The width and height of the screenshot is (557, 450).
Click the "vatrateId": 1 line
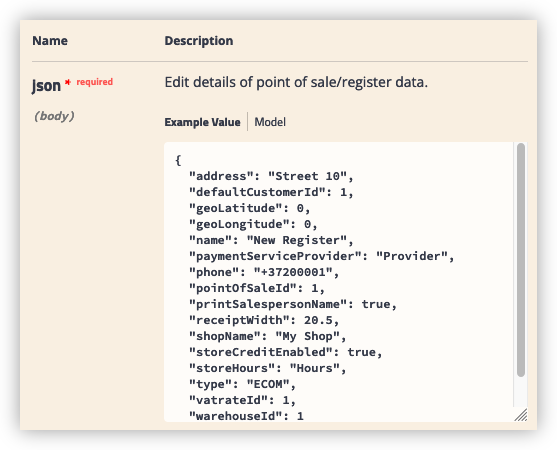(242, 400)
